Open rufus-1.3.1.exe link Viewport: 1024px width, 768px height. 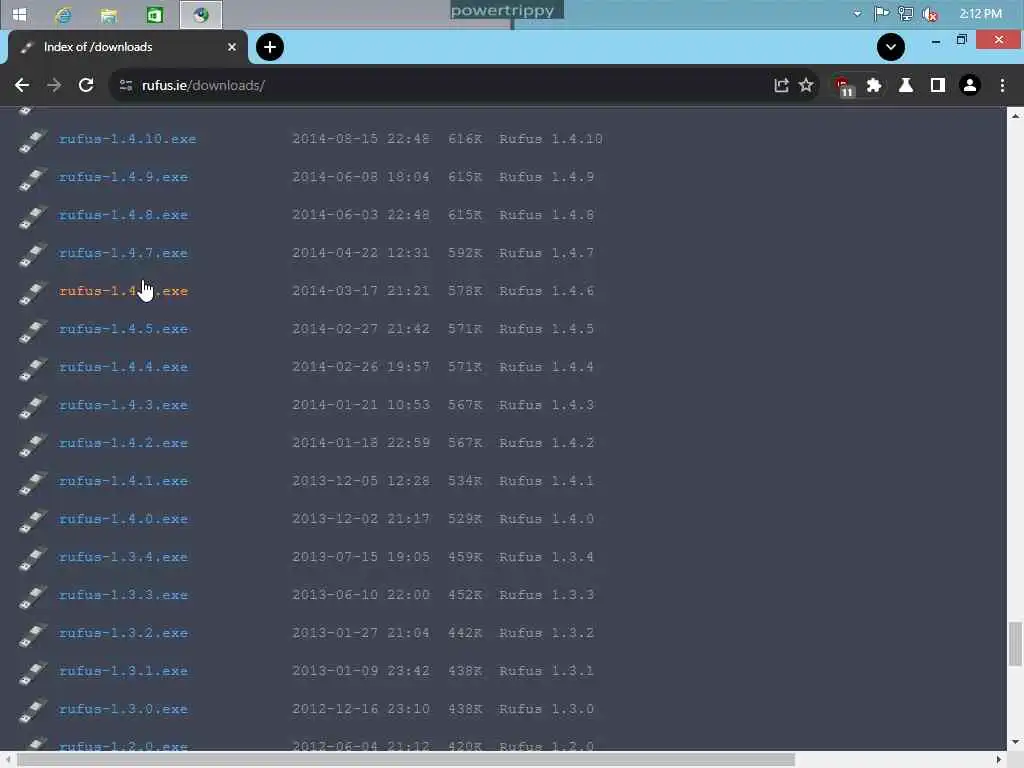tap(123, 671)
